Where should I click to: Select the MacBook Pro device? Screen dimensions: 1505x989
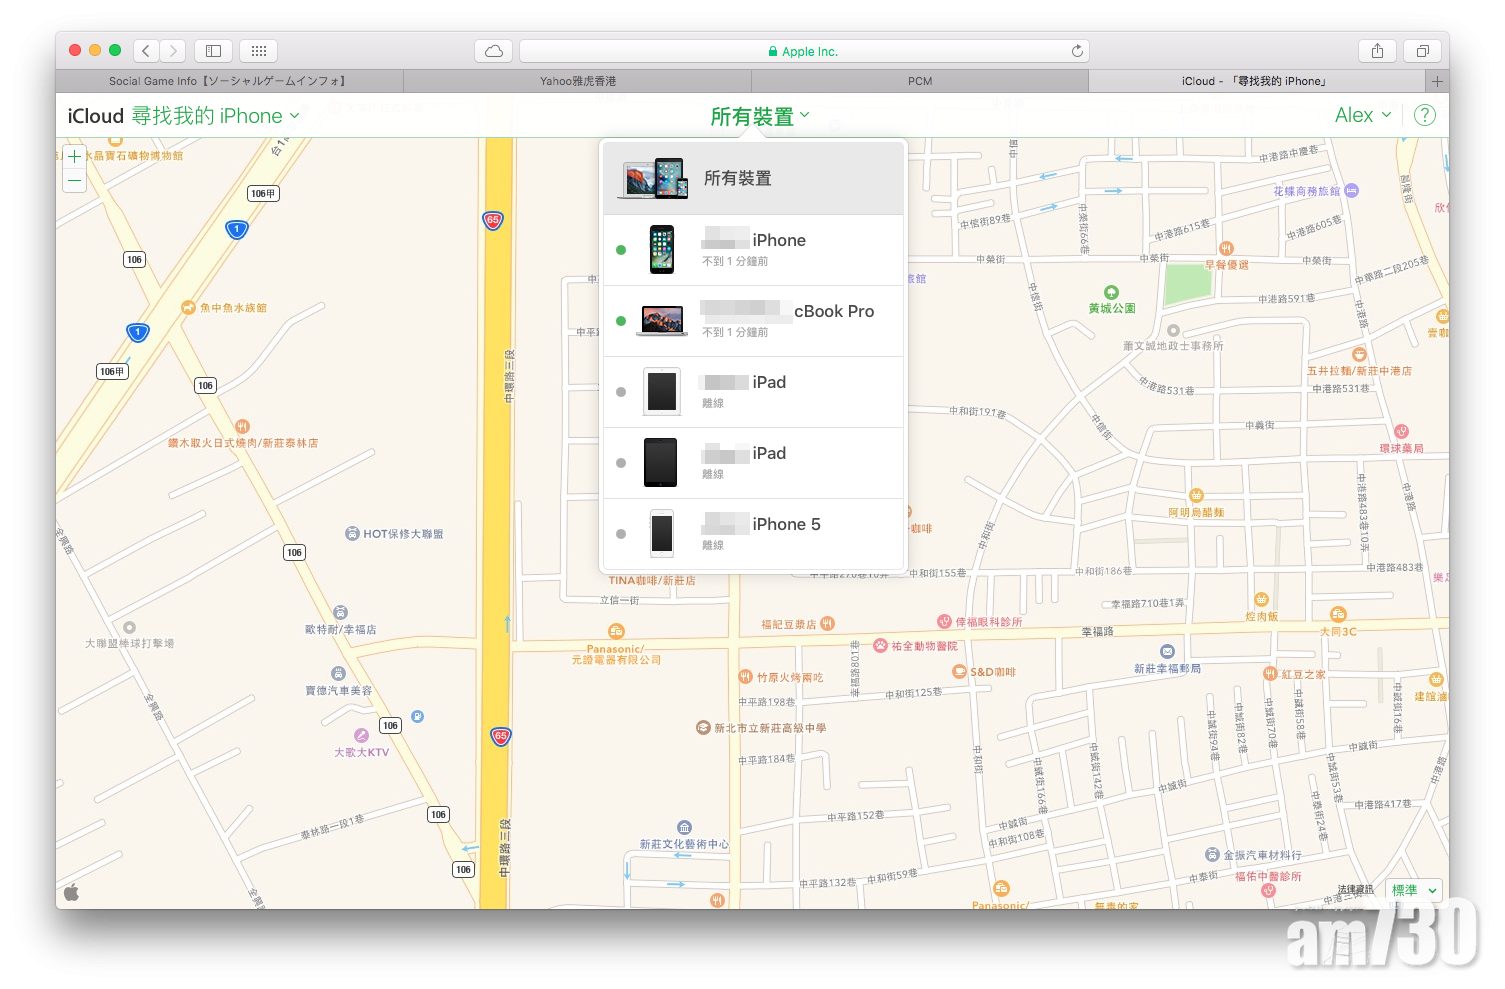[754, 321]
